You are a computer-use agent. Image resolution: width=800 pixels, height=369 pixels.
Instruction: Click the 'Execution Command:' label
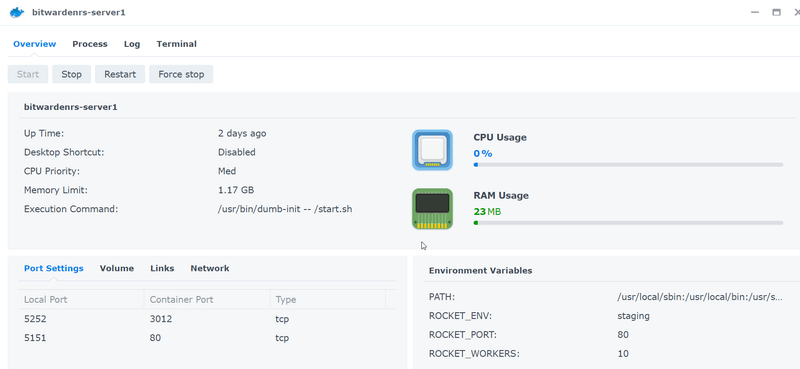tap(71, 209)
